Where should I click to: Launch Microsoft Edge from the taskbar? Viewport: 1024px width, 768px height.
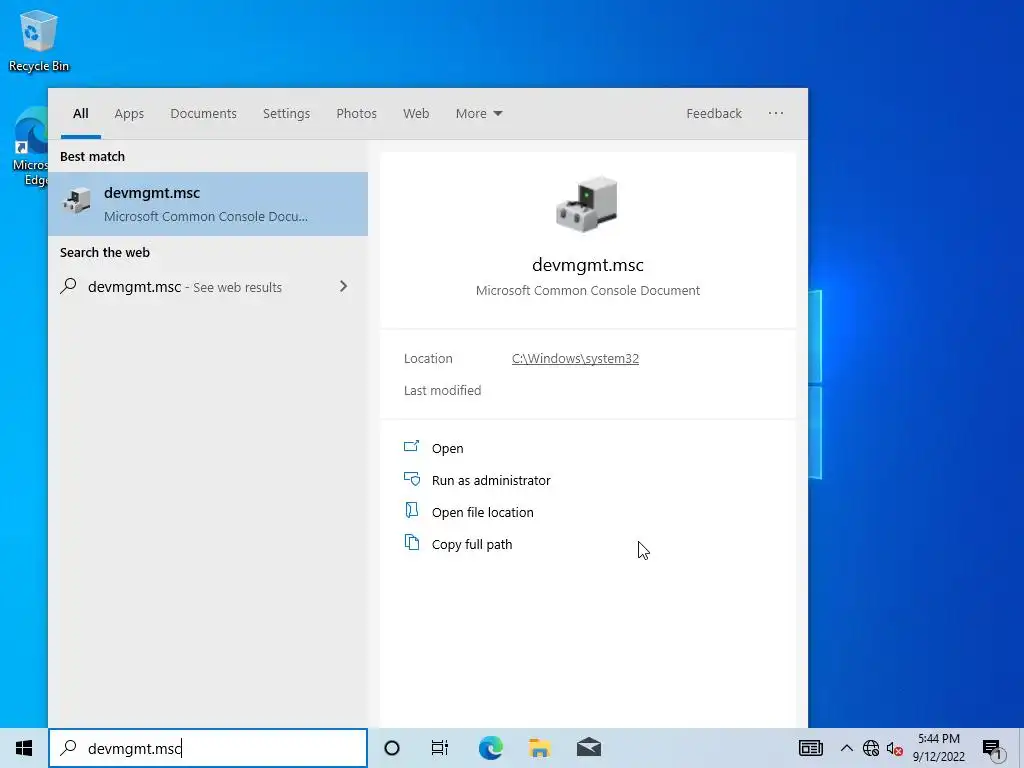pyautogui.click(x=490, y=748)
